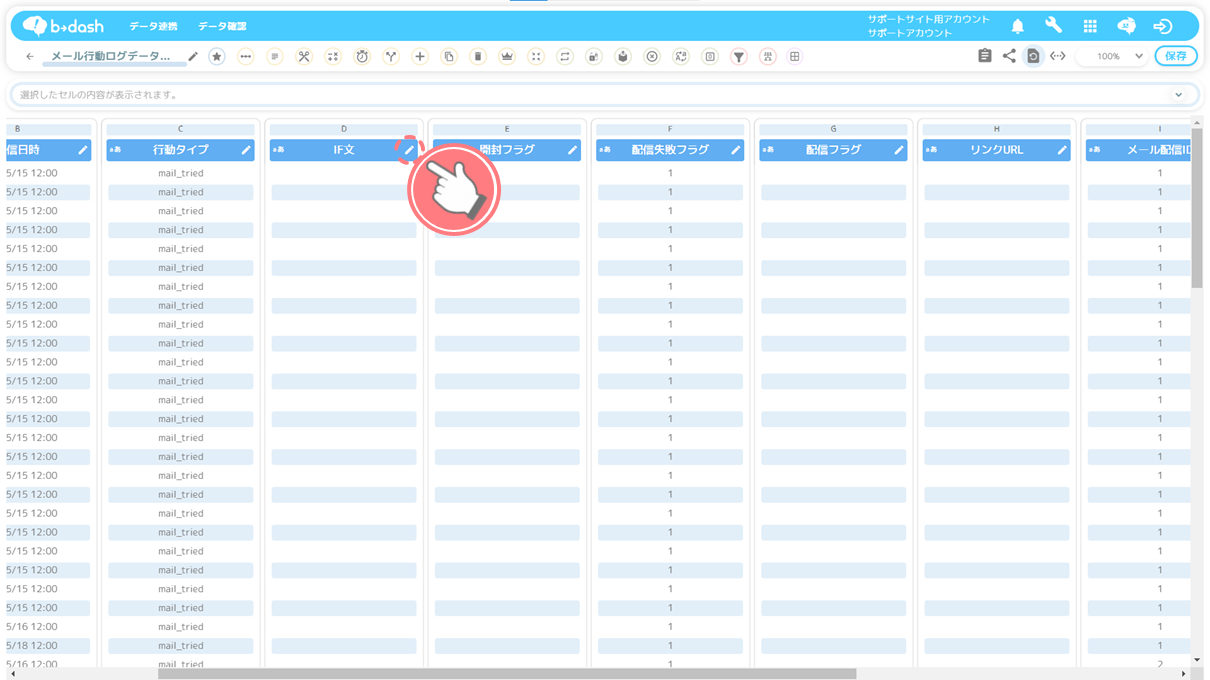The width and height of the screenshot is (1210, 680).
Task: Click the 配信フラグ column header label
Action: click(x=833, y=150)
